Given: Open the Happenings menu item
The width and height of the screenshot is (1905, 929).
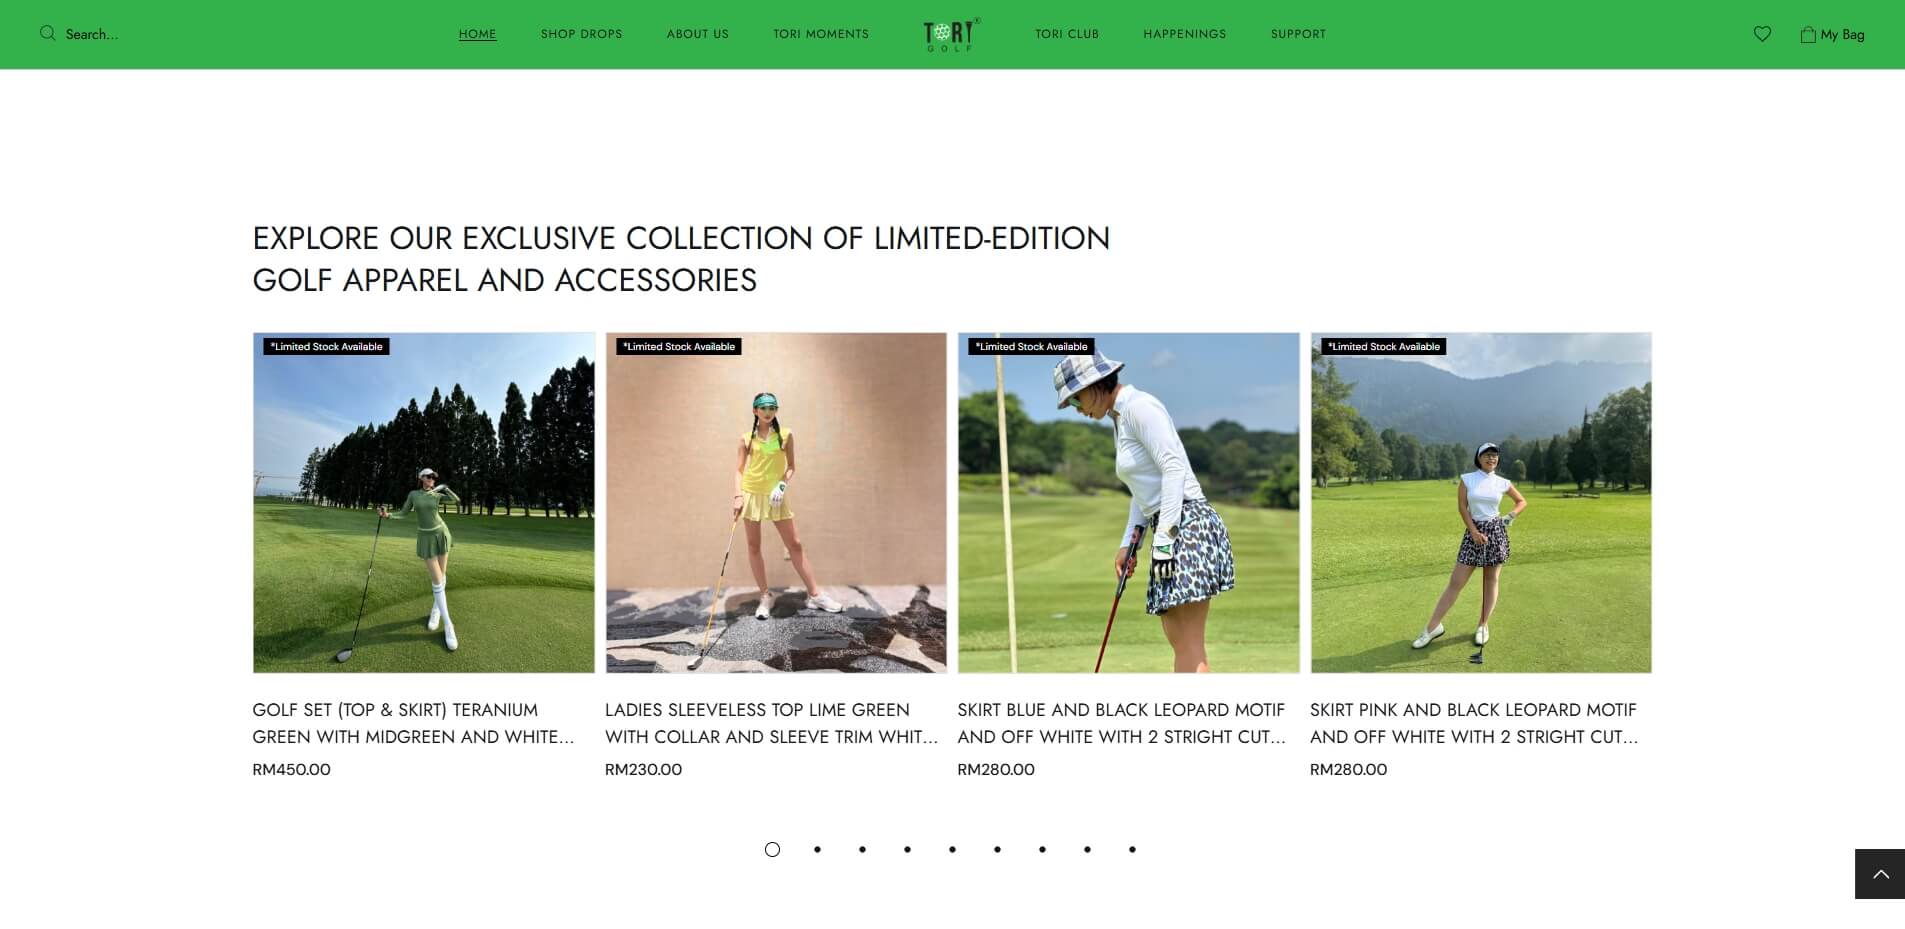Looking at the screenshot, I should point(1185,34).
